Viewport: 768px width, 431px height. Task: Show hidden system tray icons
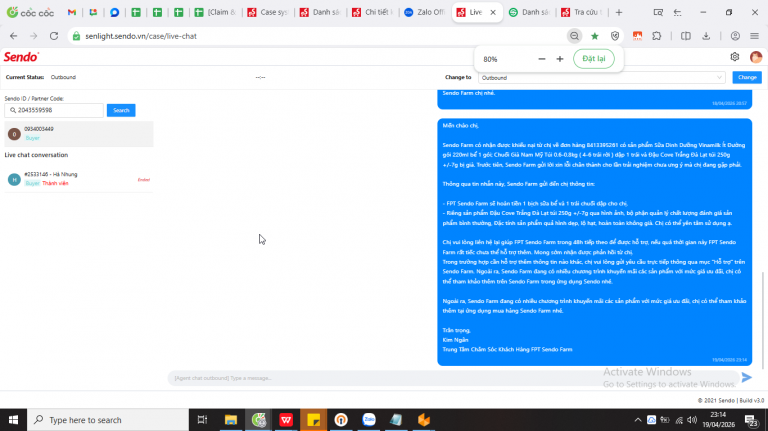[x=638, y=420]
